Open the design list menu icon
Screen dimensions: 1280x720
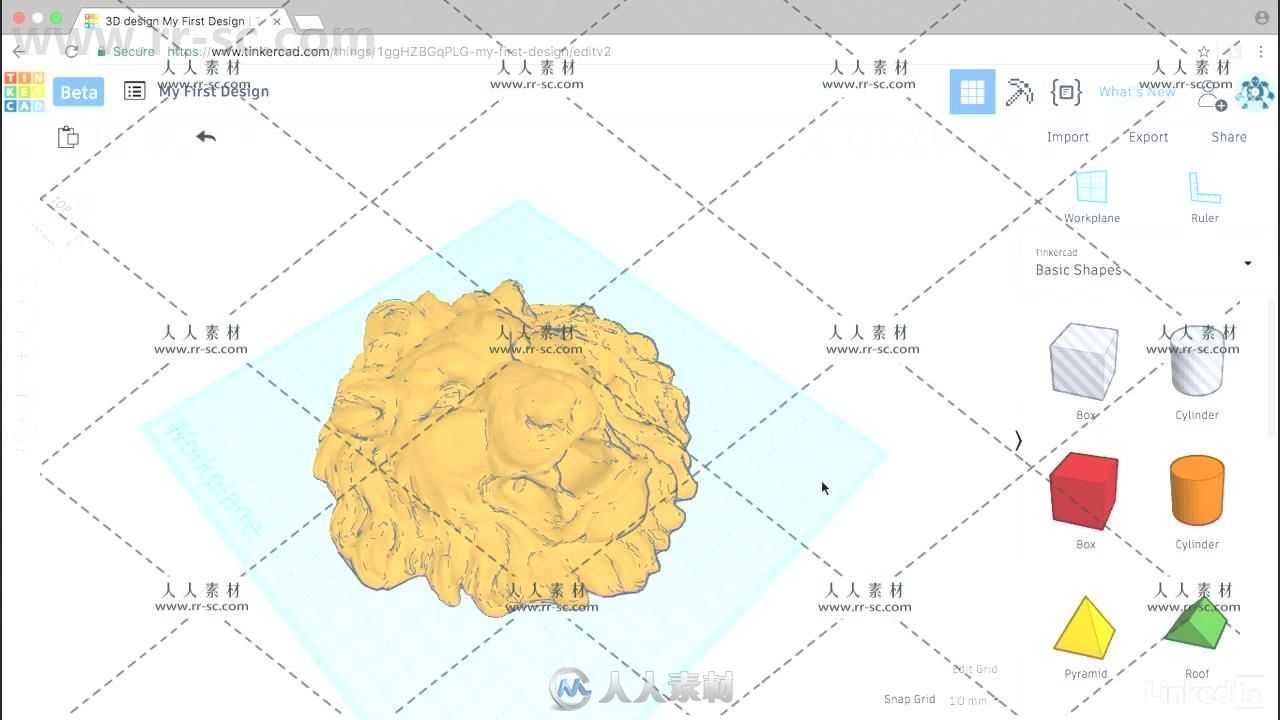point(134,91)
